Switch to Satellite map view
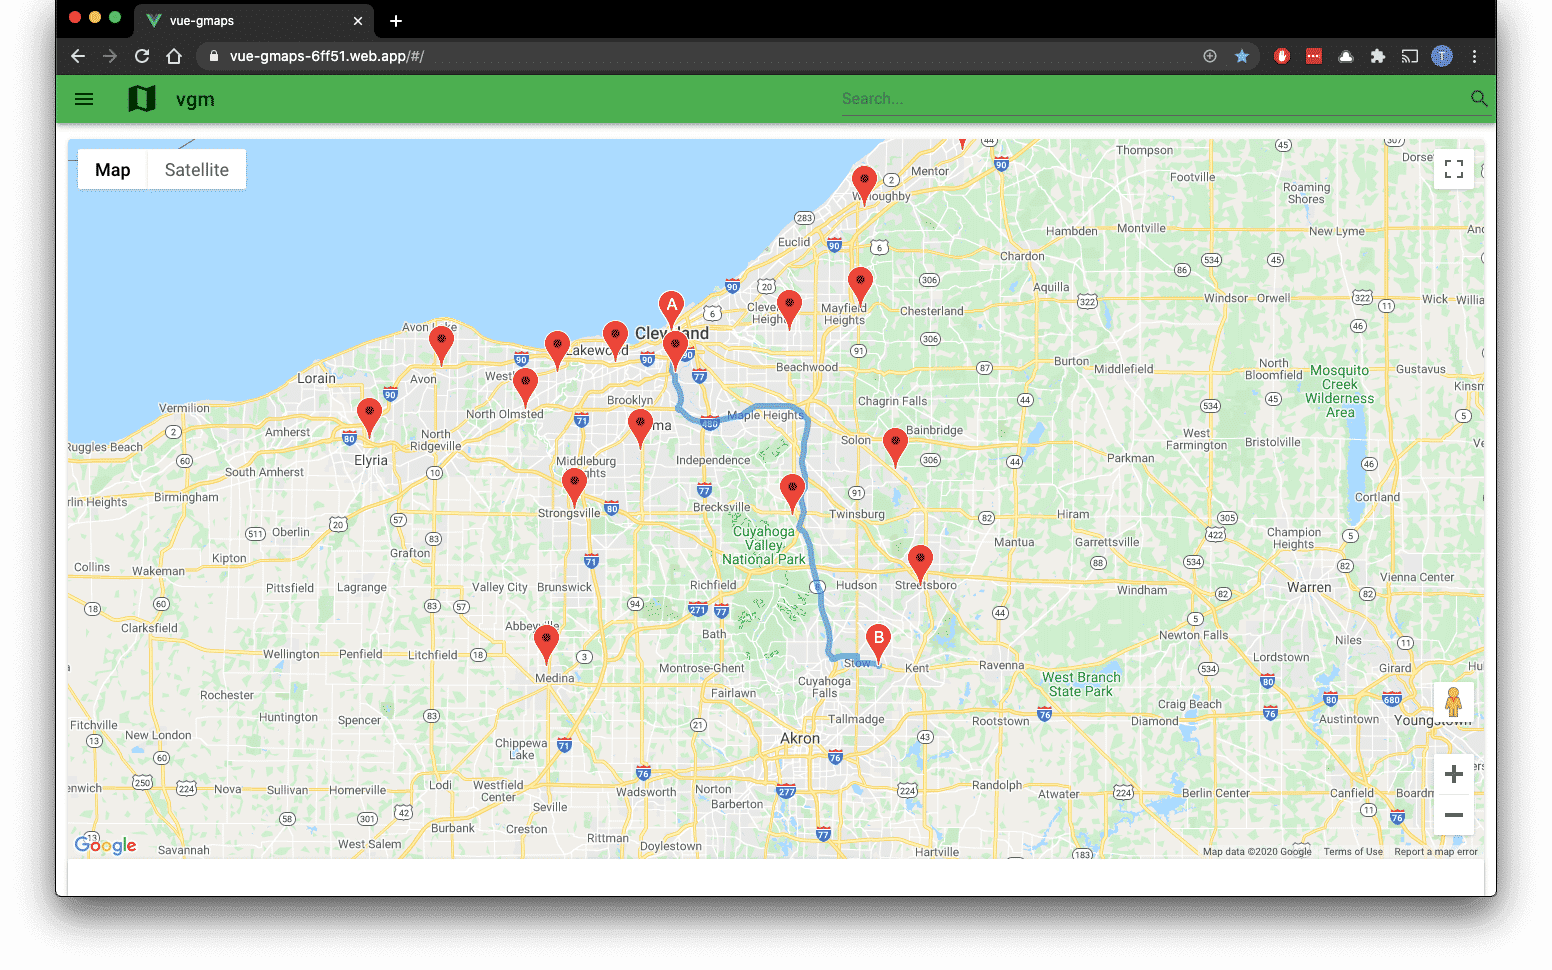 (x=196, y=170)
